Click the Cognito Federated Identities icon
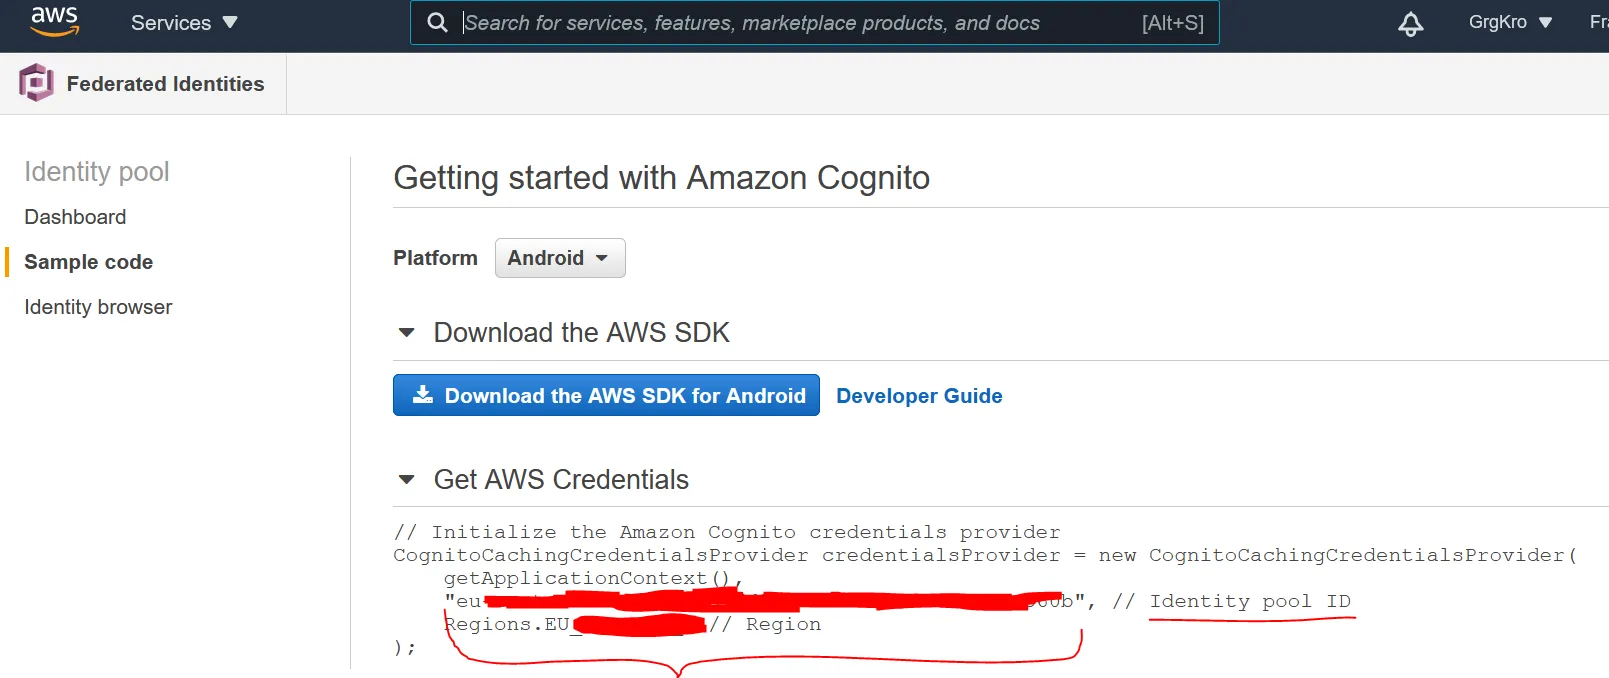The width and height of the screenshot is (1609, 678). click(x=36, y=83)
